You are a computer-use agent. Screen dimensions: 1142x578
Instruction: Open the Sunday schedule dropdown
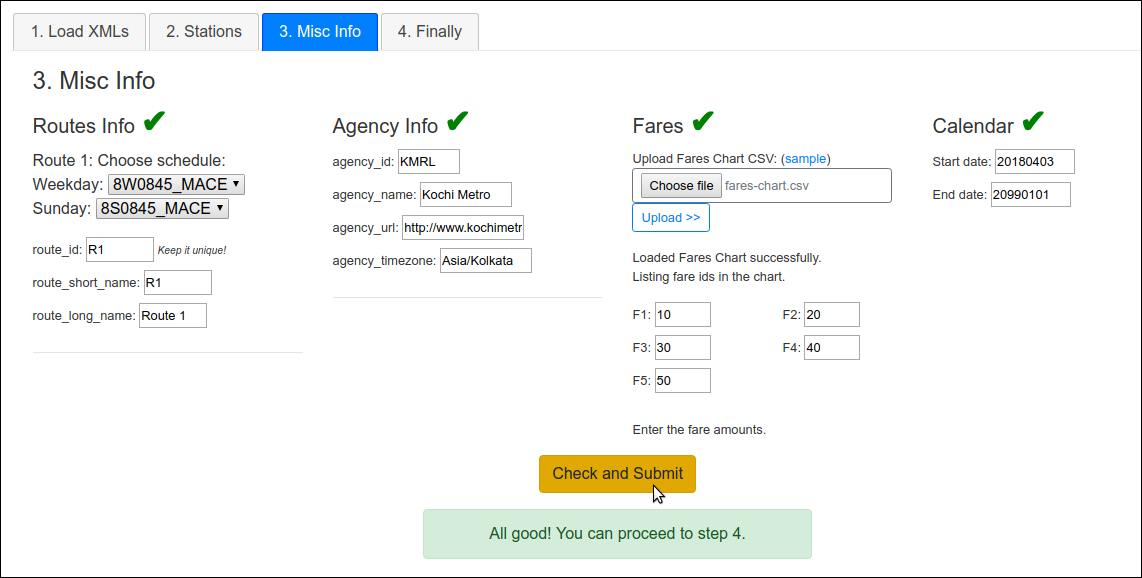pyautogui.click(x=162, y=209)
